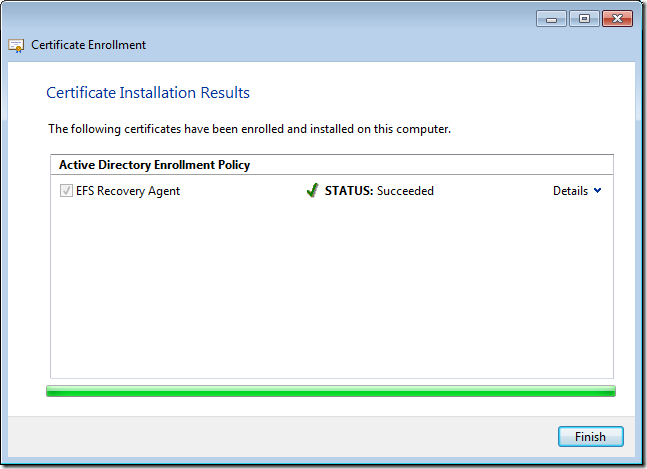Viewport: 647px width, 469px height.
Task: Click the Certificate Enrollment title bar icon
Action: 17,45
